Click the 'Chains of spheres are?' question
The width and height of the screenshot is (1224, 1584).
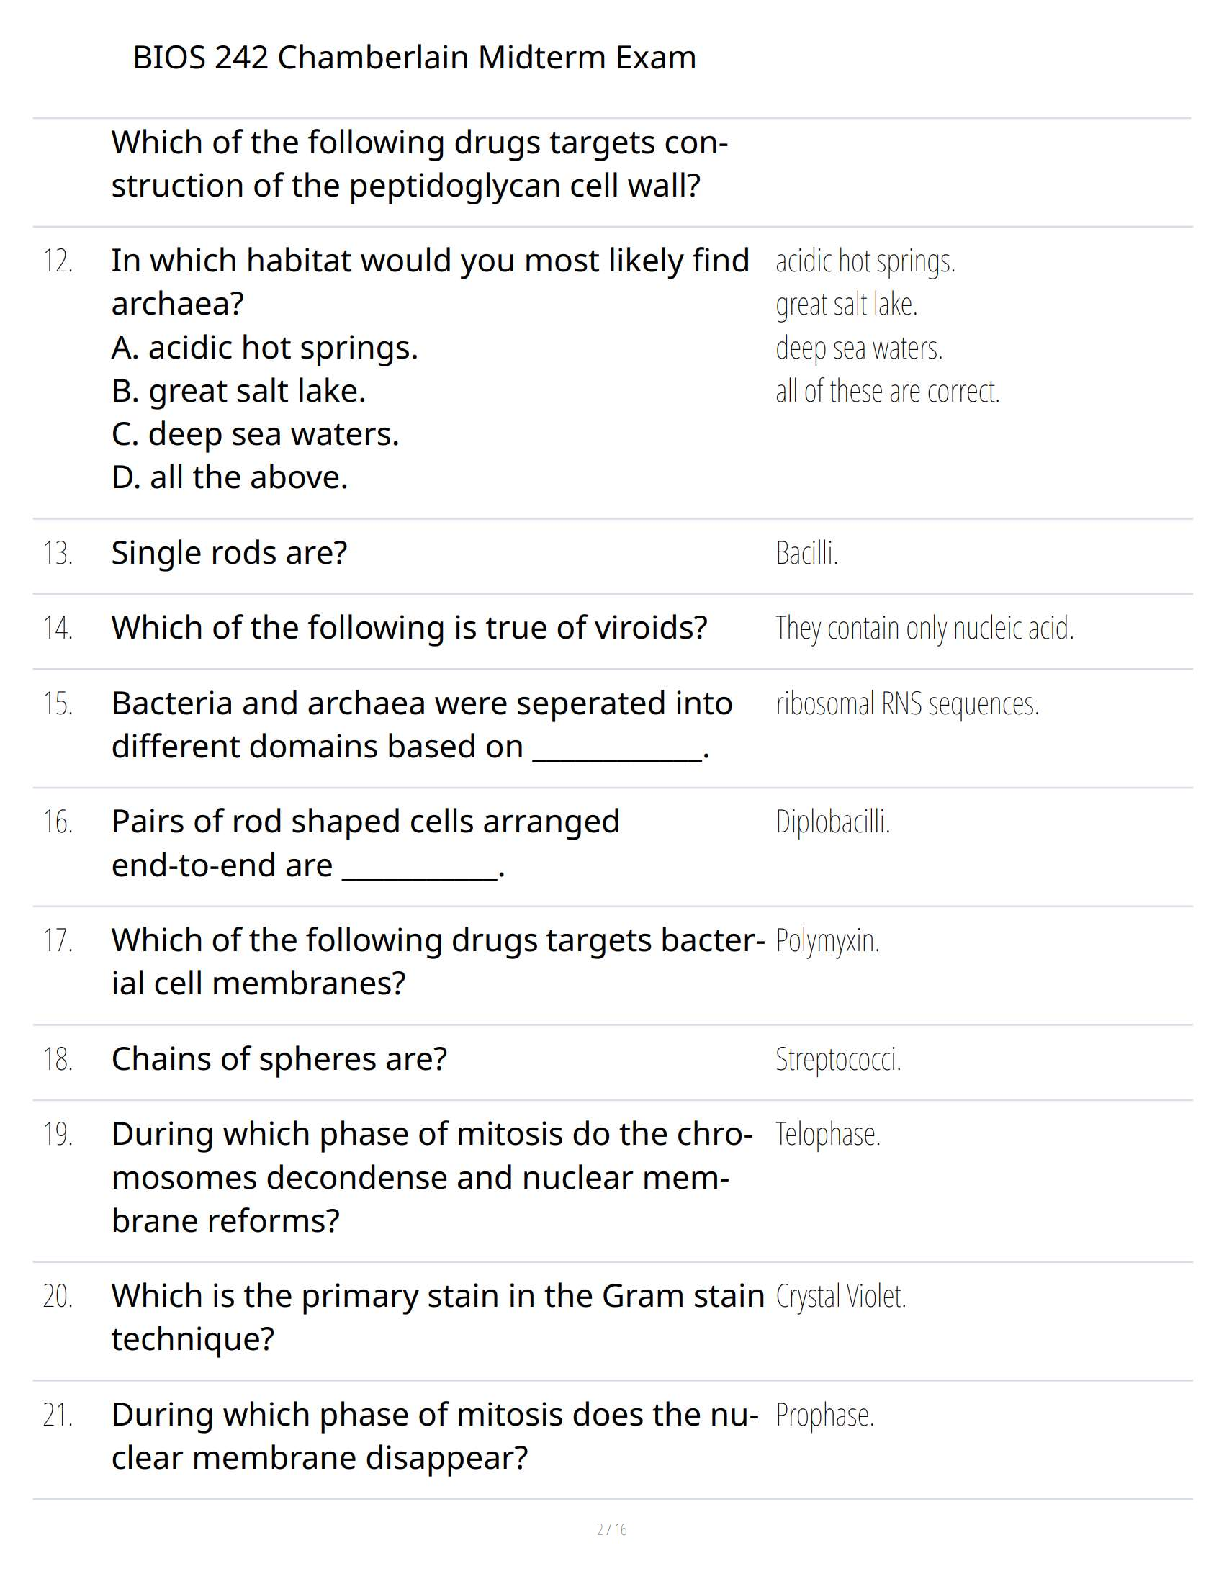click(x=279, y=1058)
